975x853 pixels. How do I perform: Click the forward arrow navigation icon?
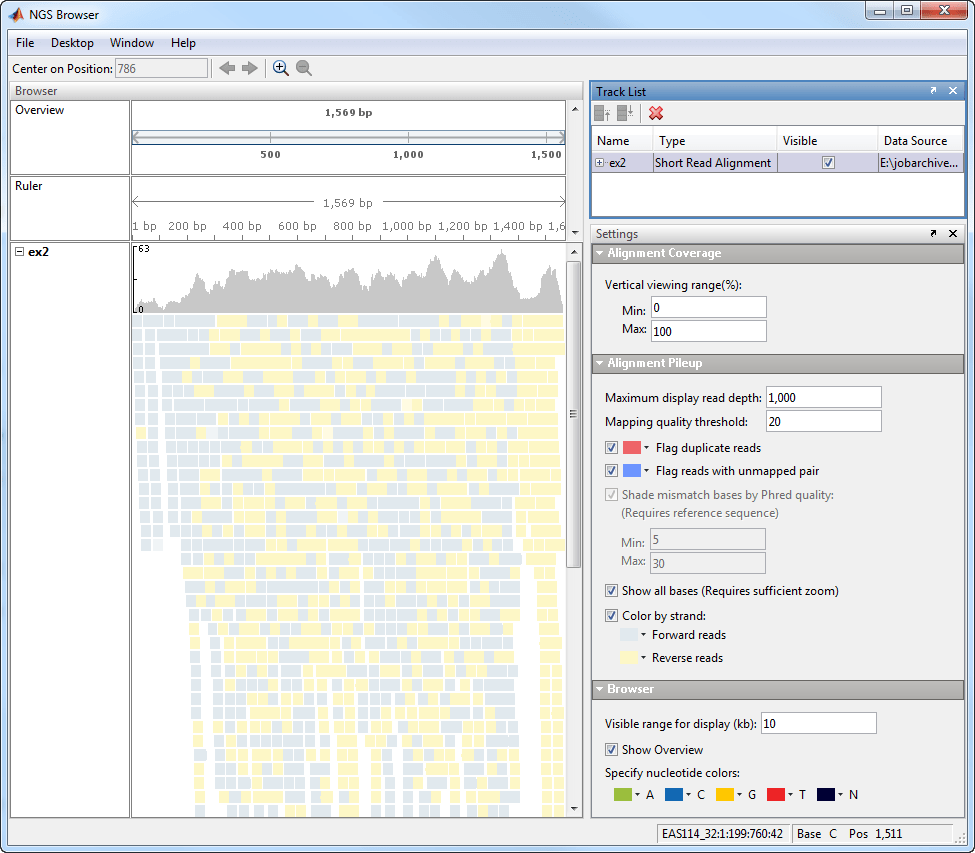(x=249, y=68)
